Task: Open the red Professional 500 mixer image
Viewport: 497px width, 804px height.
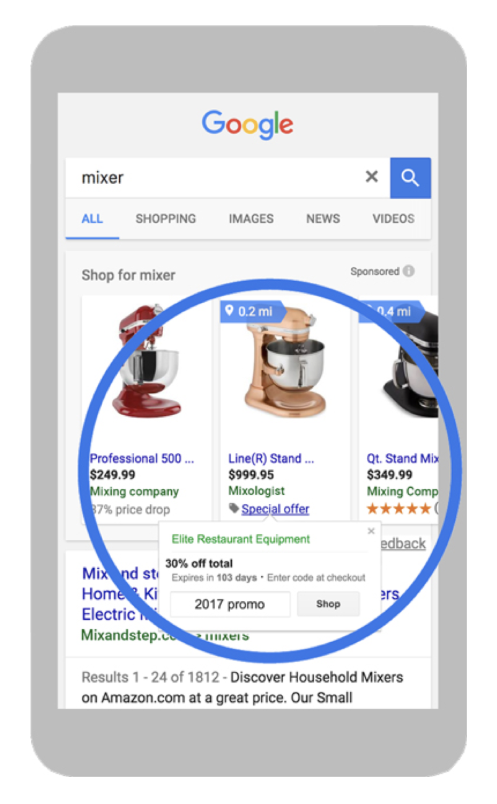Action: pyautogui.click(x=146, y=361)
